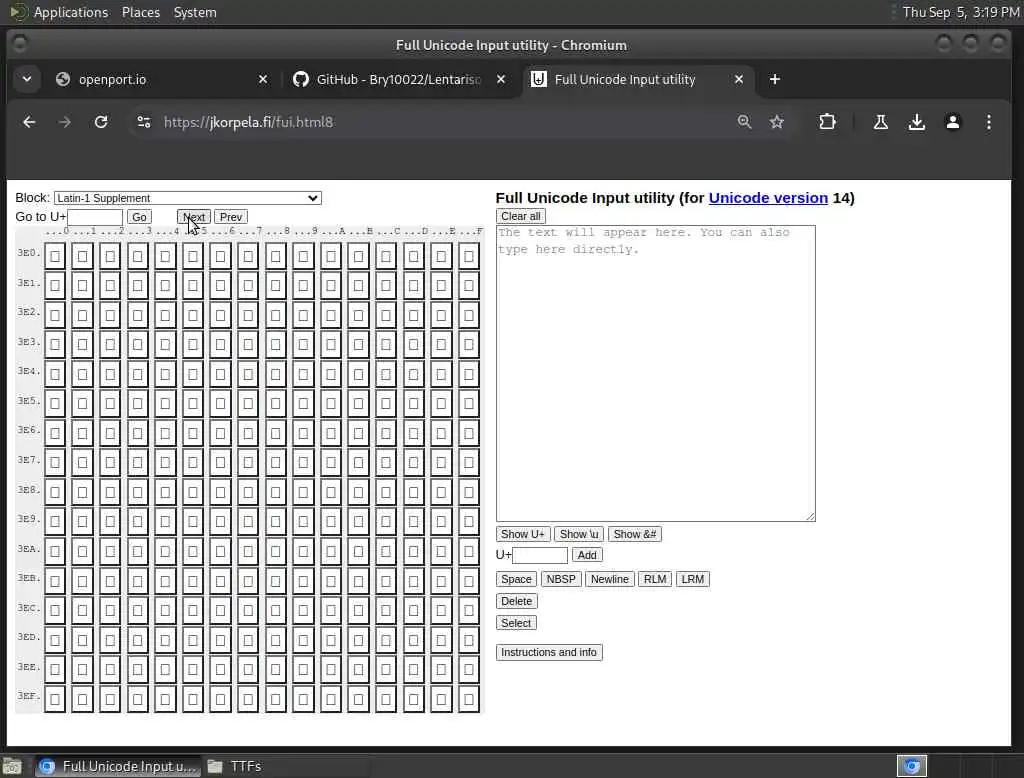1024x778 pixels.
Task: Switch to the GitHub Bry10022/Lentariso tab
Action: (x=398, y=79)
